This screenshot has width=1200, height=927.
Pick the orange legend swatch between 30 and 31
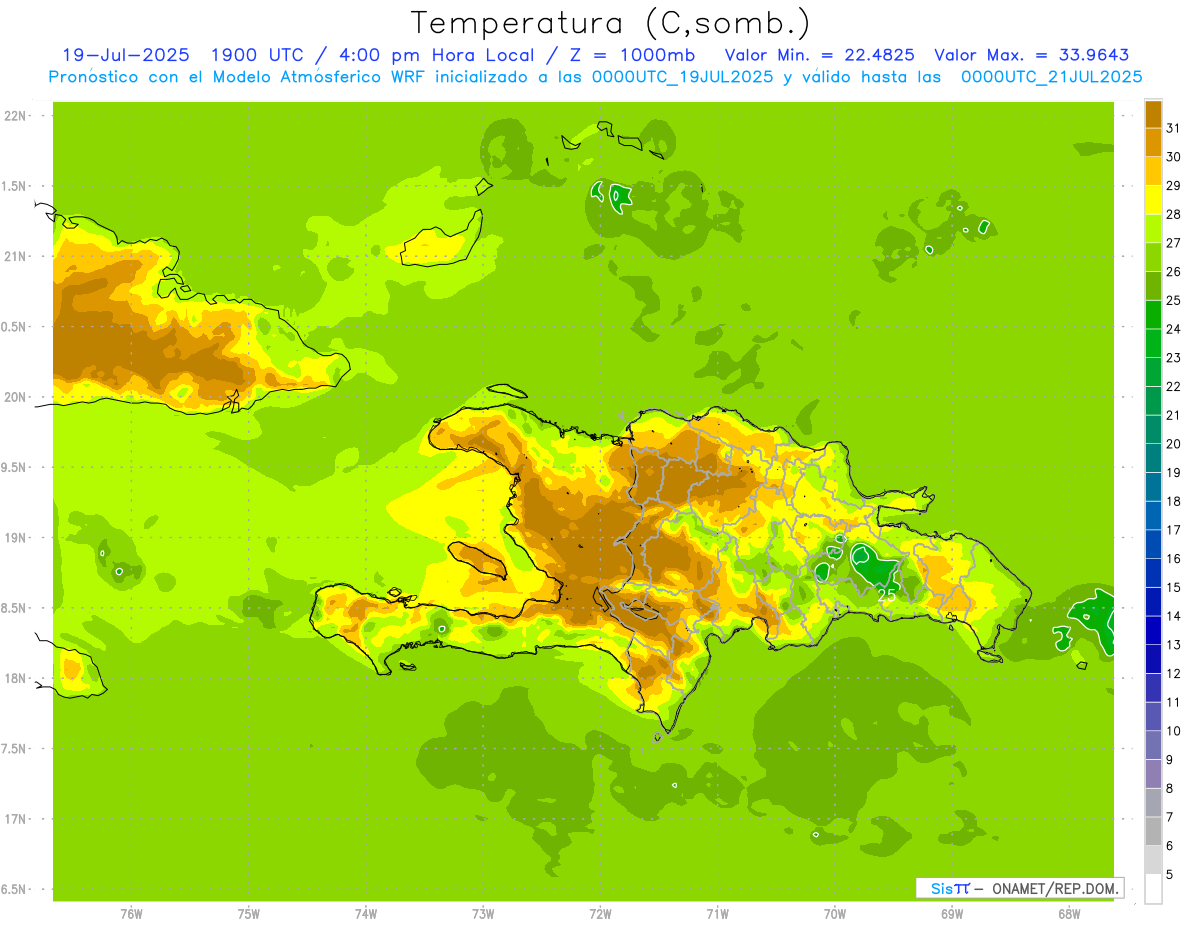click(x=1153, y=142)
